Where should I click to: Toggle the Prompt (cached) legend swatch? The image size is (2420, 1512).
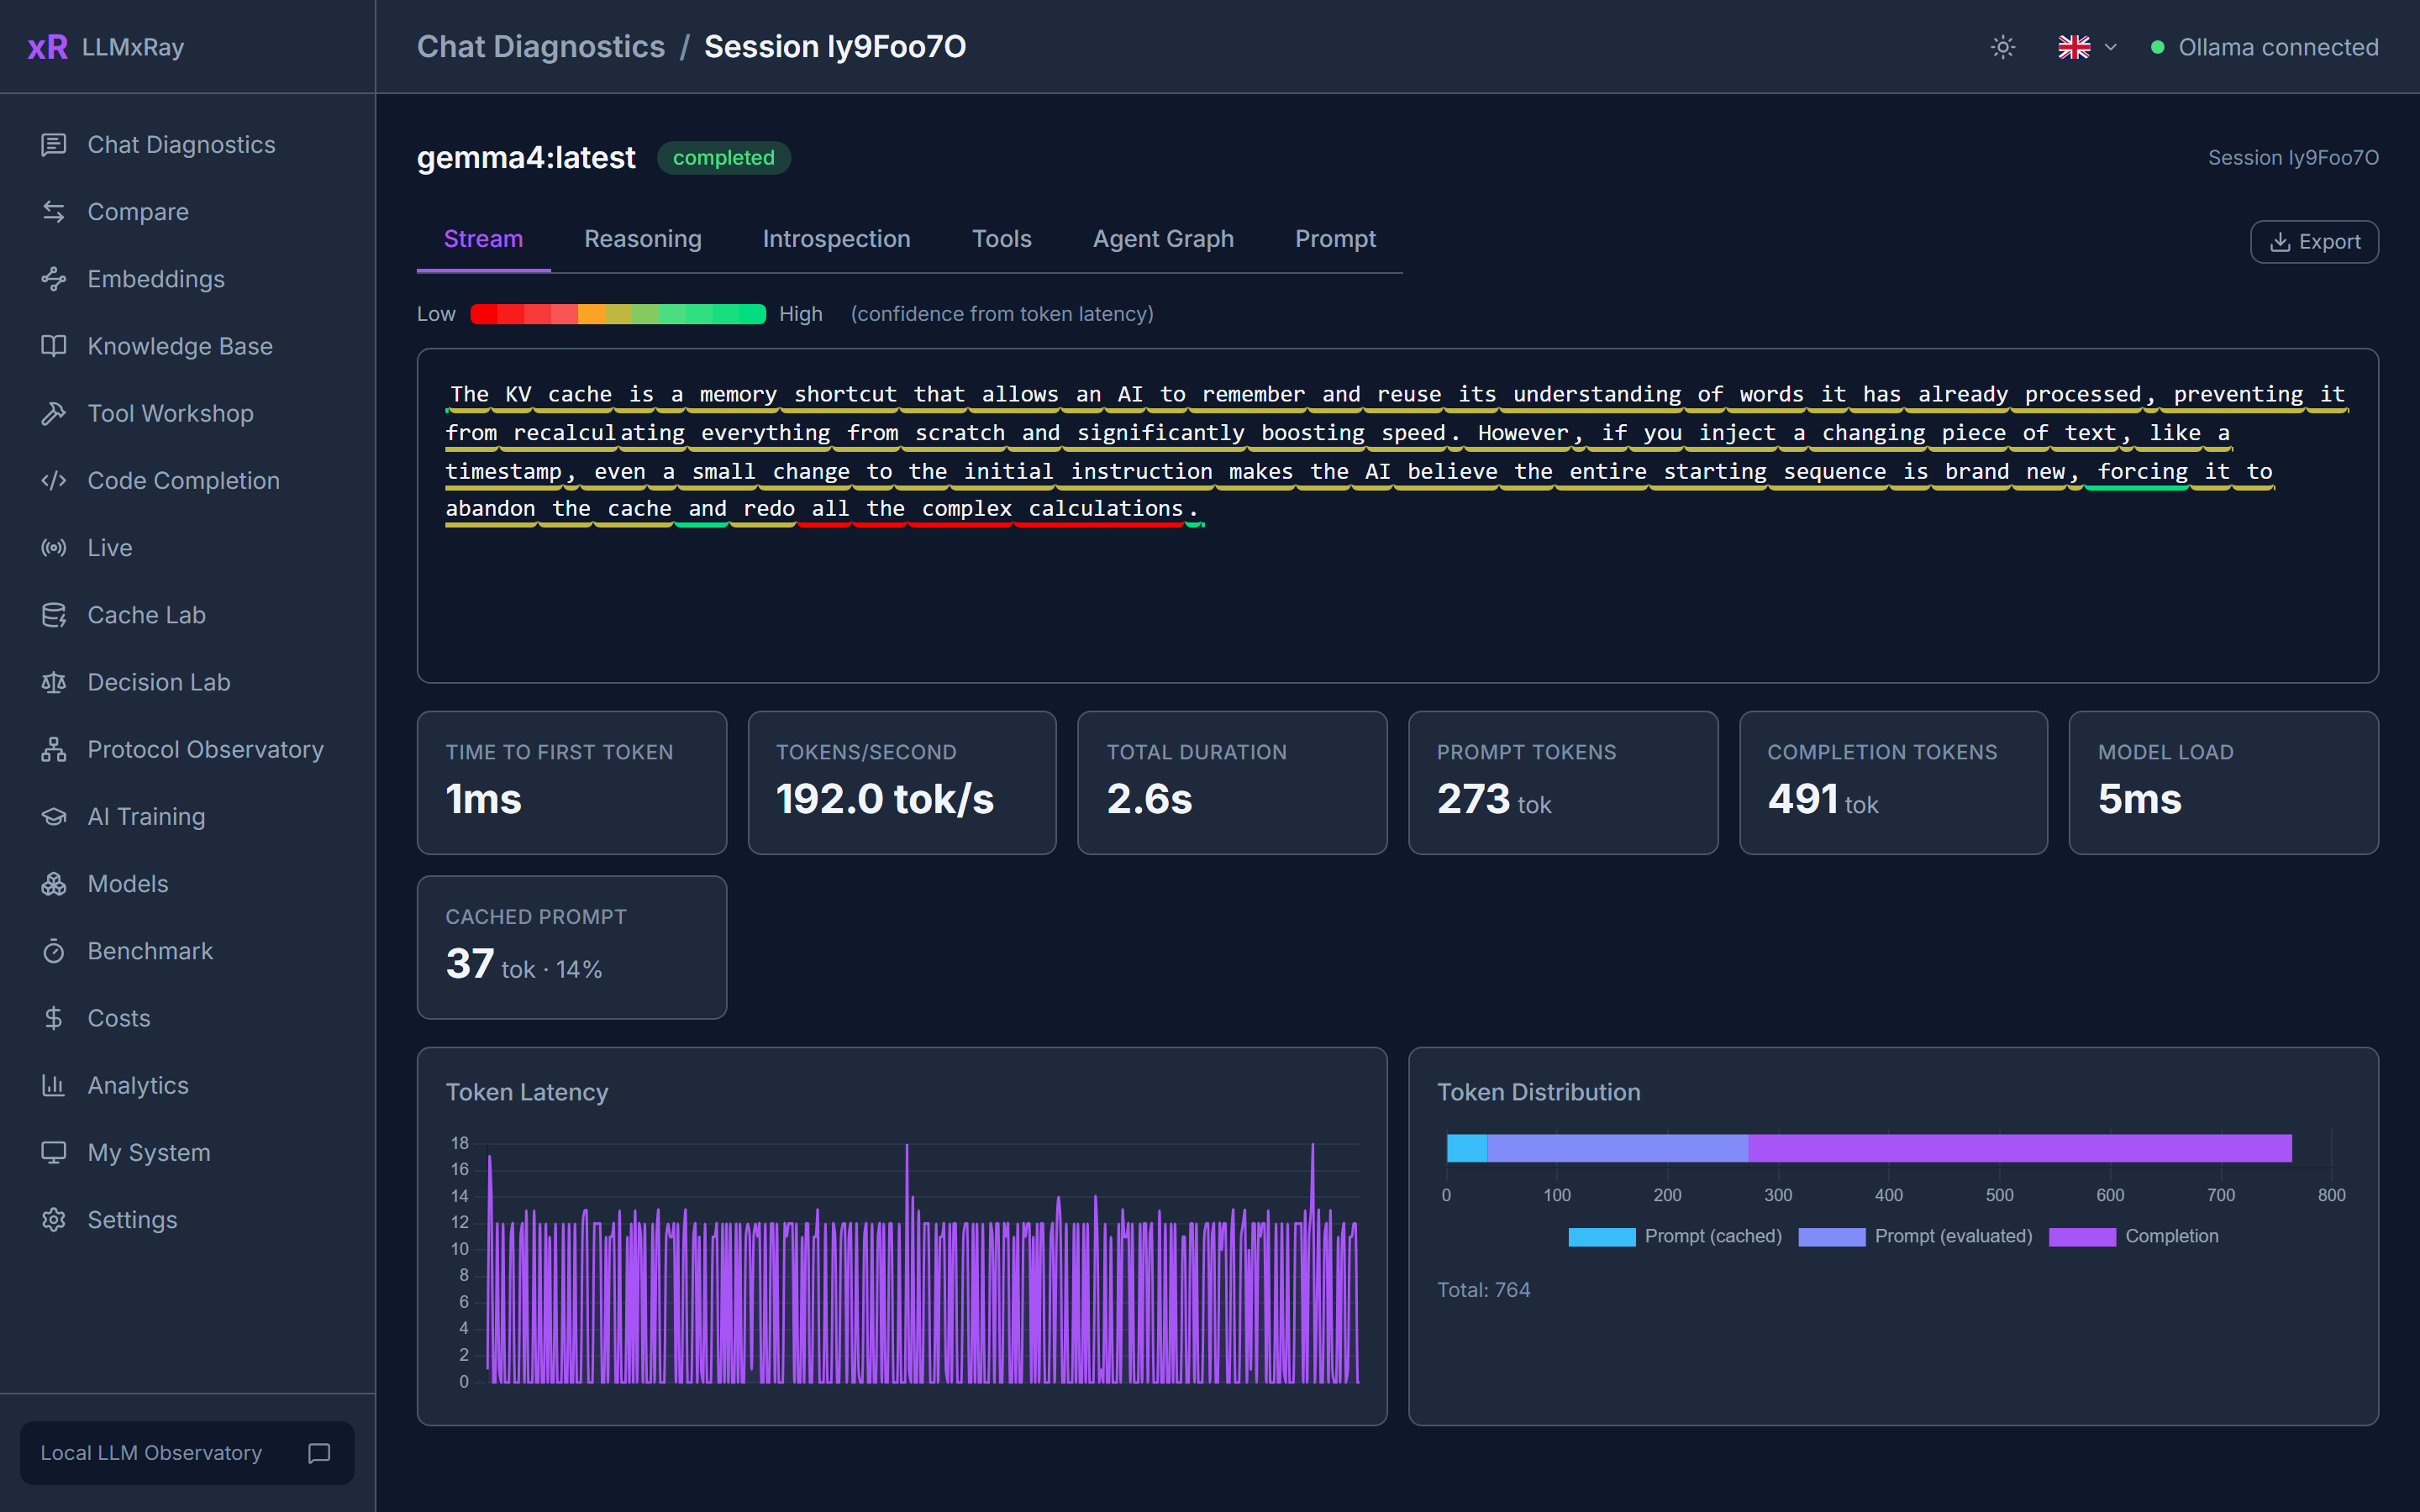point(1601,1237)
